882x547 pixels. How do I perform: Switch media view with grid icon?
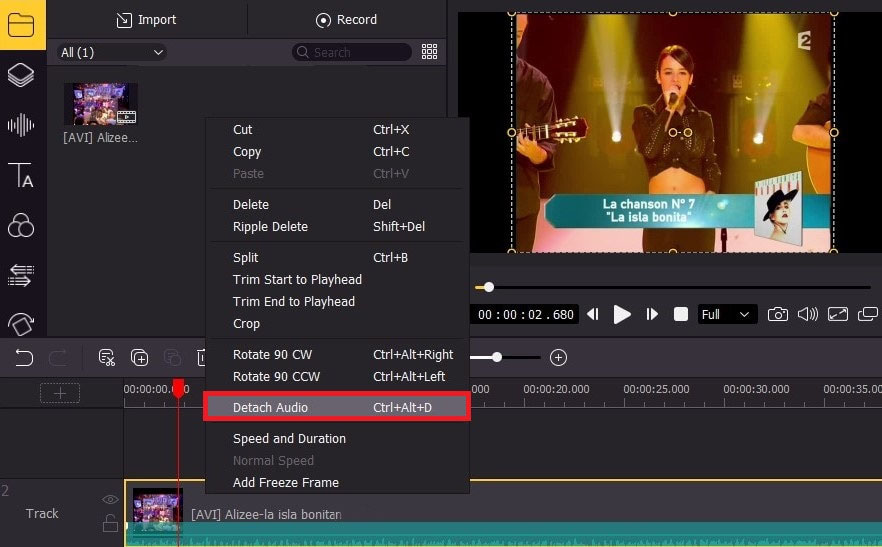point(429,52)
